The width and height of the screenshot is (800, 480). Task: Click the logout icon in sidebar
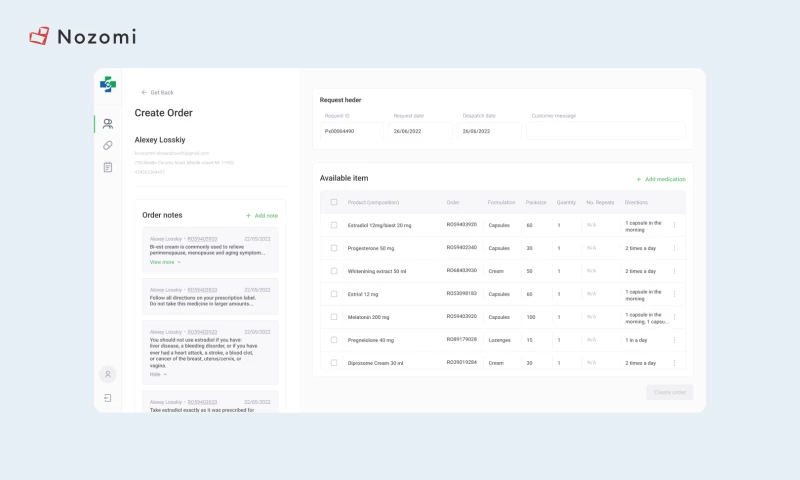(108, 398)
